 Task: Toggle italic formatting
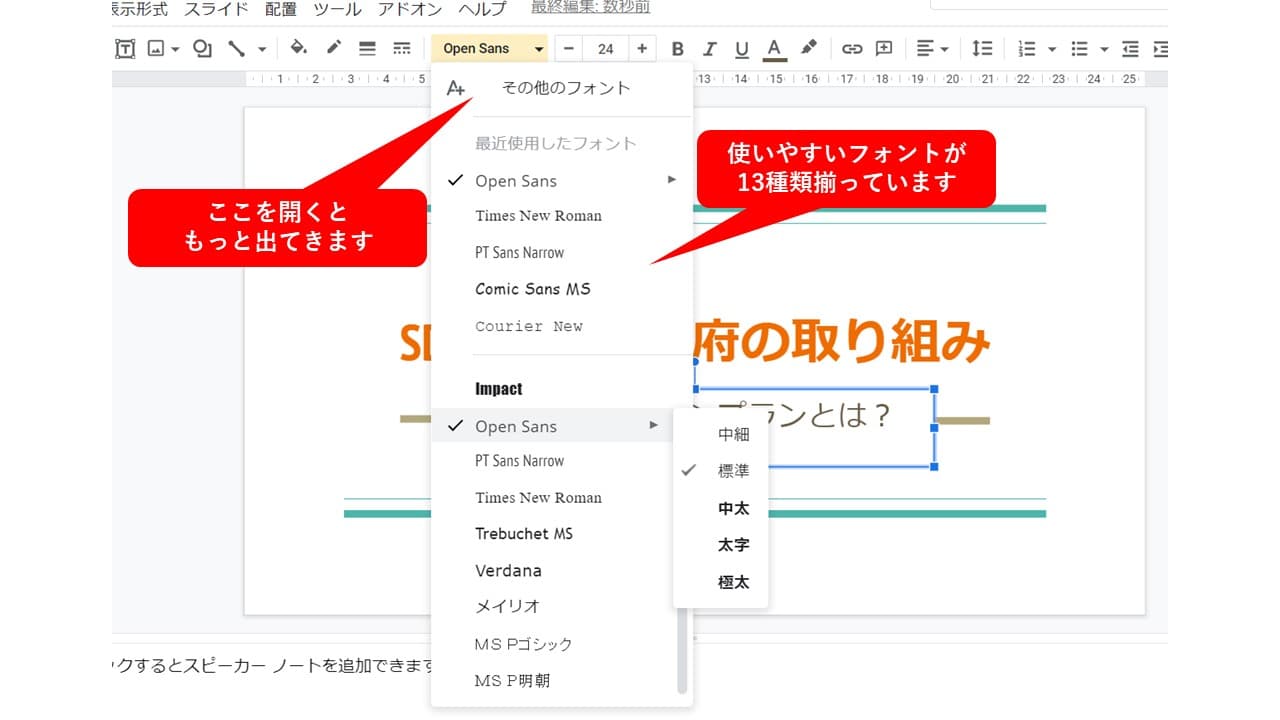[x=709, y=49]
